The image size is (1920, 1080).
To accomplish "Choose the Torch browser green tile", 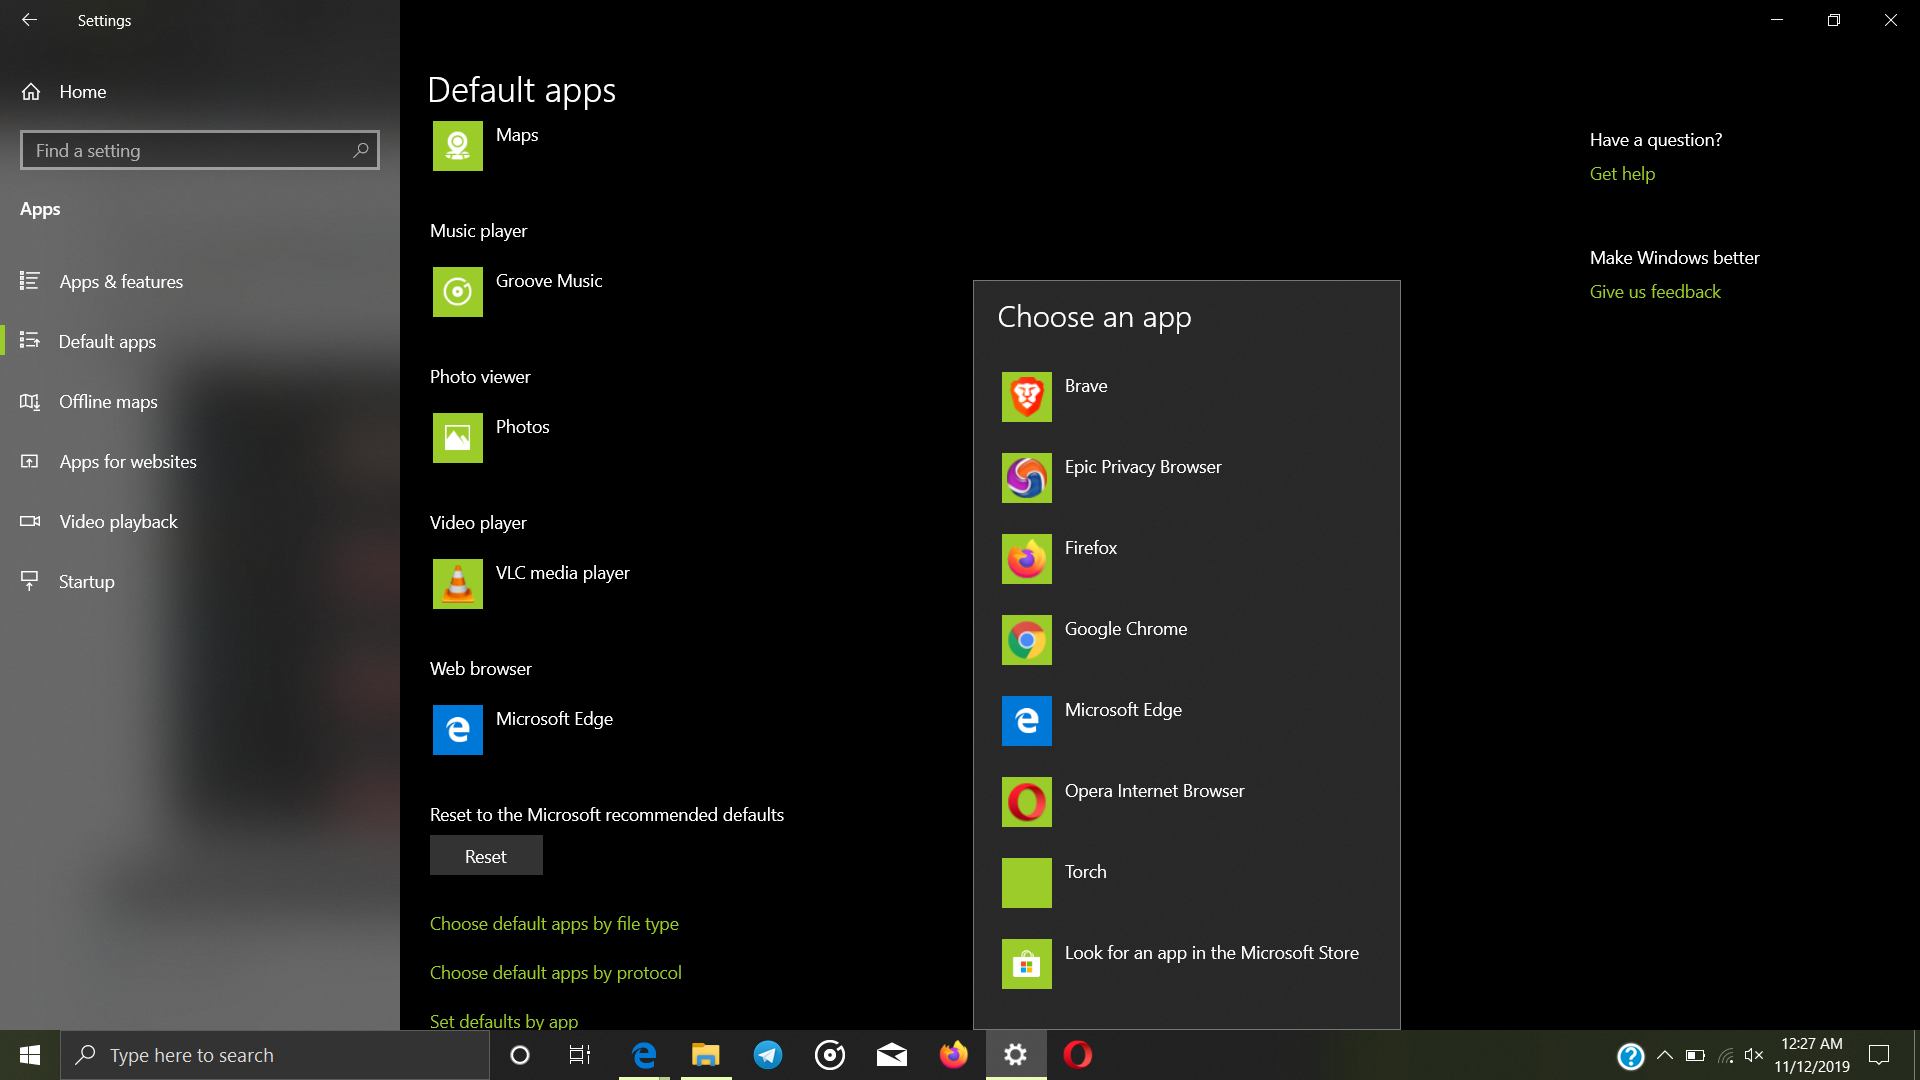I will (1026, 883).
